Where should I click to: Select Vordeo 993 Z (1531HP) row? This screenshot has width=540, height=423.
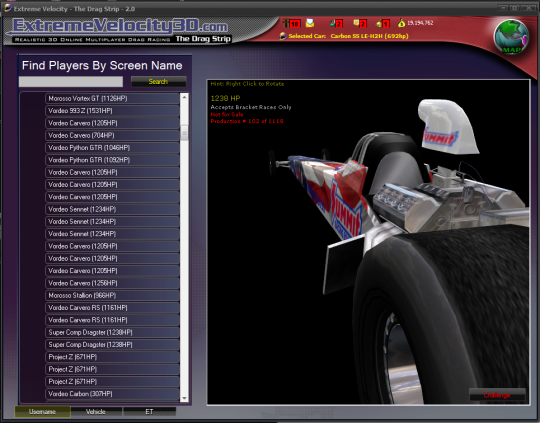(x=112, y=111)
